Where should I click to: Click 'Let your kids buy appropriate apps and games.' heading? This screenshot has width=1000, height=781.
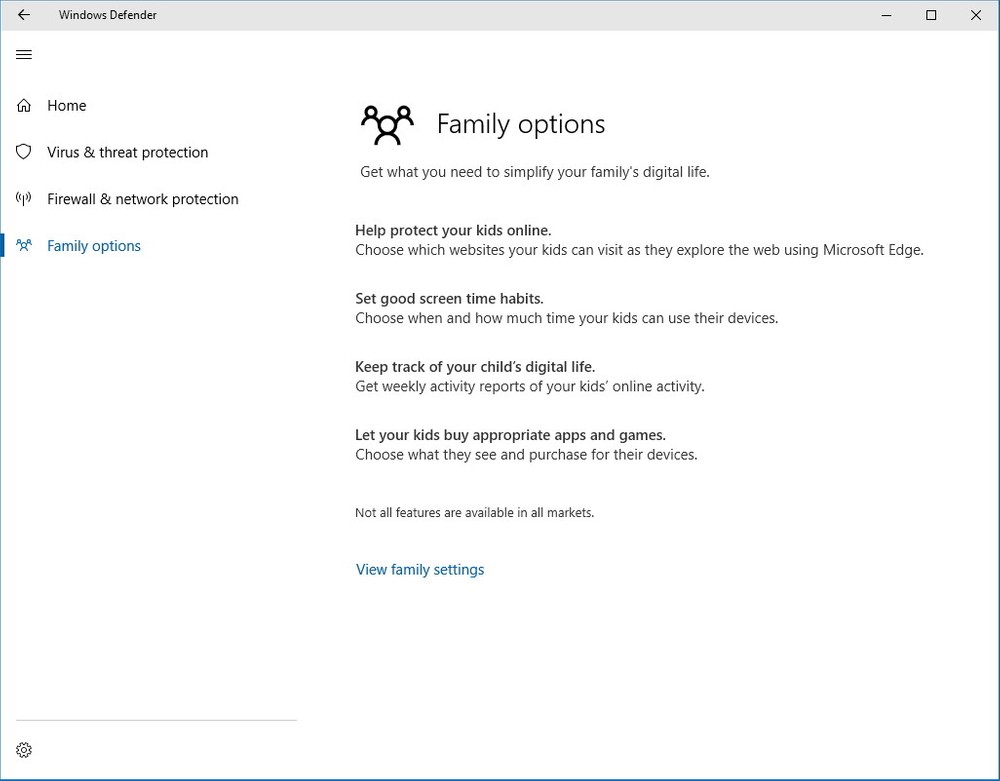point(510,435)
